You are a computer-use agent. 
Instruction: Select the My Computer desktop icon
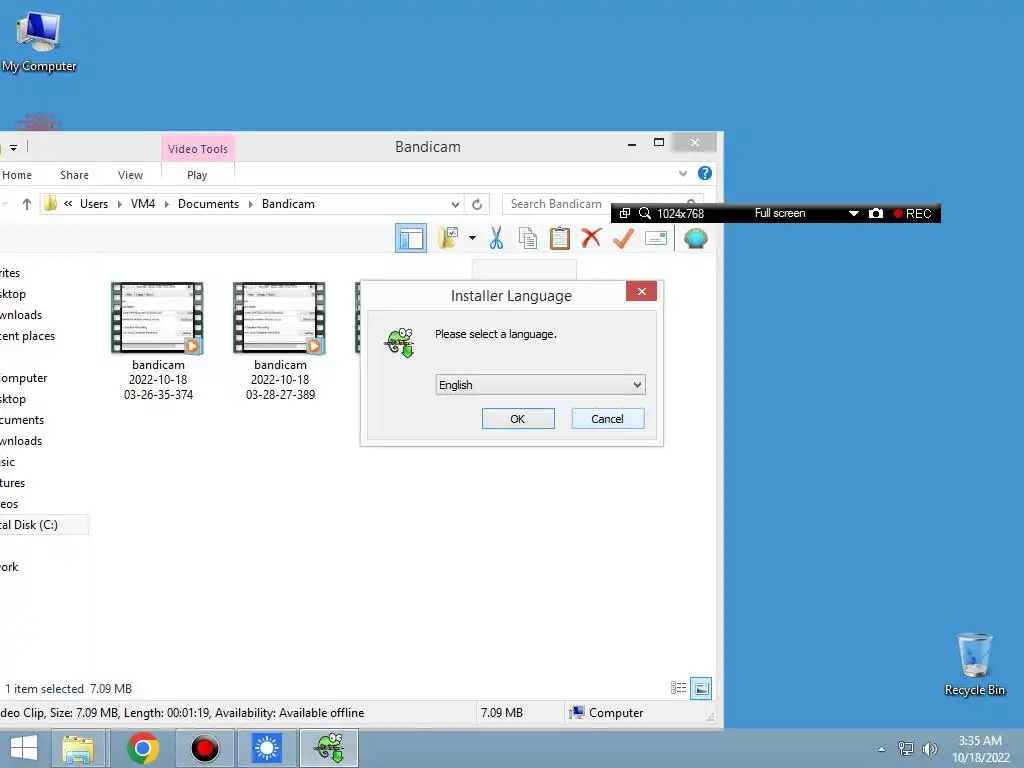coord(39,42)
